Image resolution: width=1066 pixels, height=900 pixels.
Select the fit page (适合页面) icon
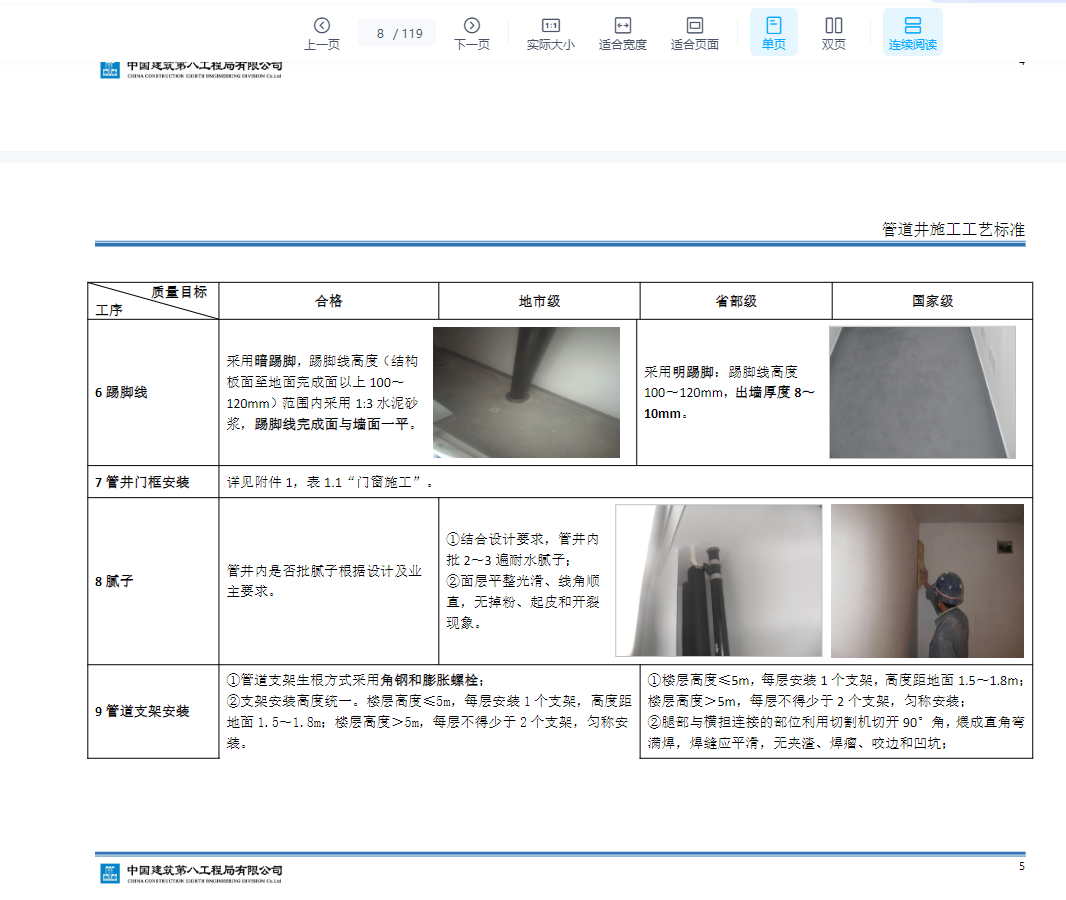[x=694, y=26]
